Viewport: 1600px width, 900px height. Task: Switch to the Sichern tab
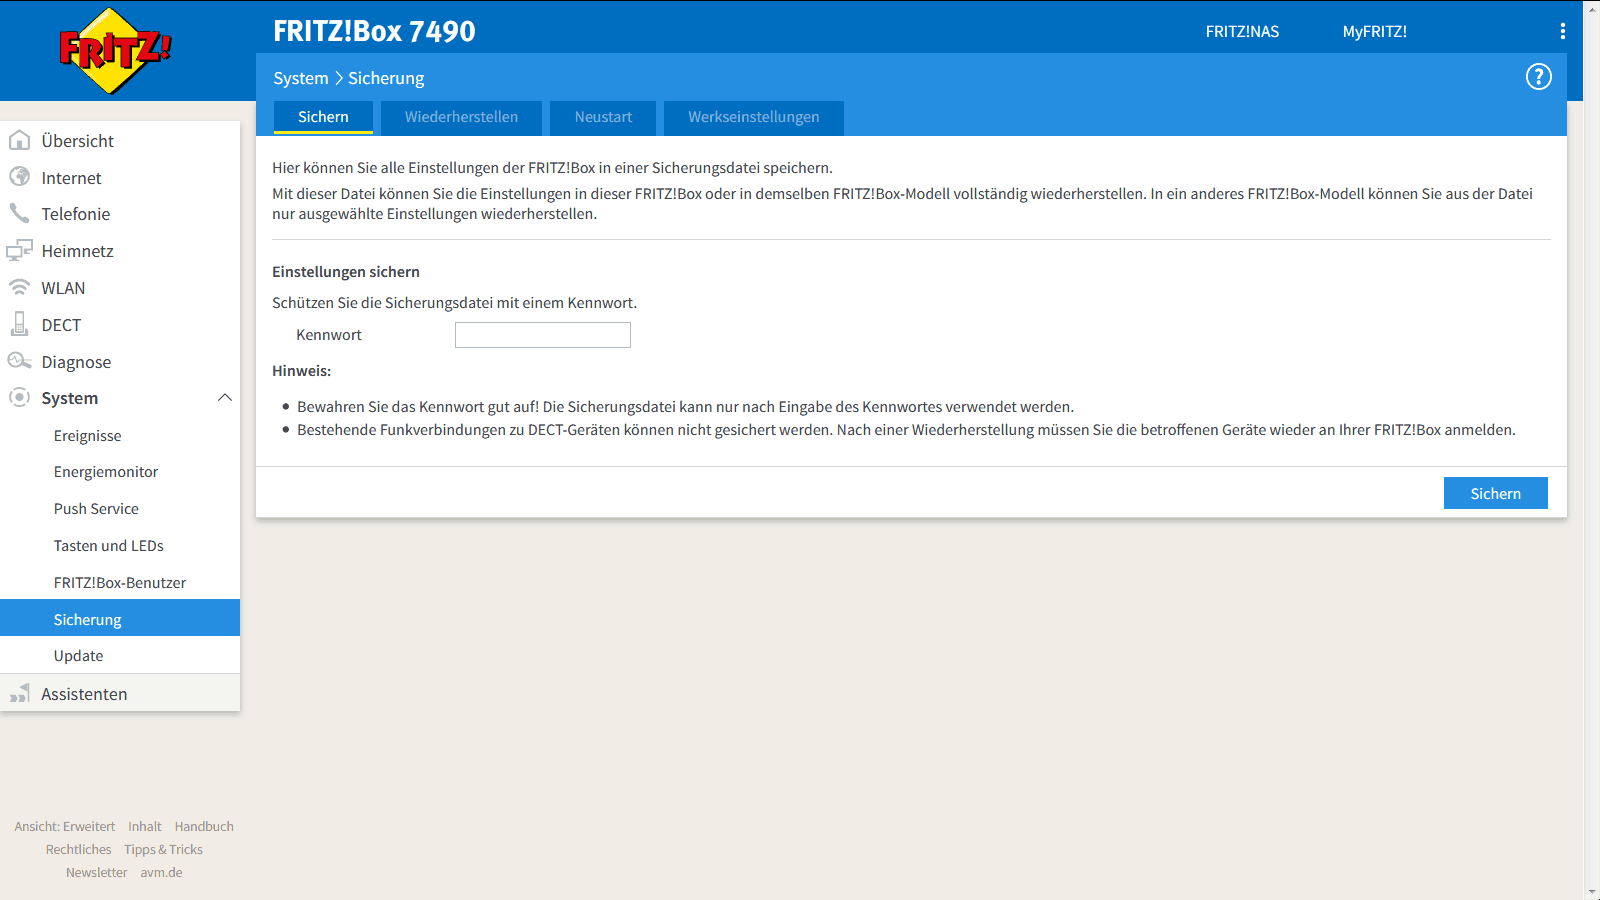pos(323,117)
